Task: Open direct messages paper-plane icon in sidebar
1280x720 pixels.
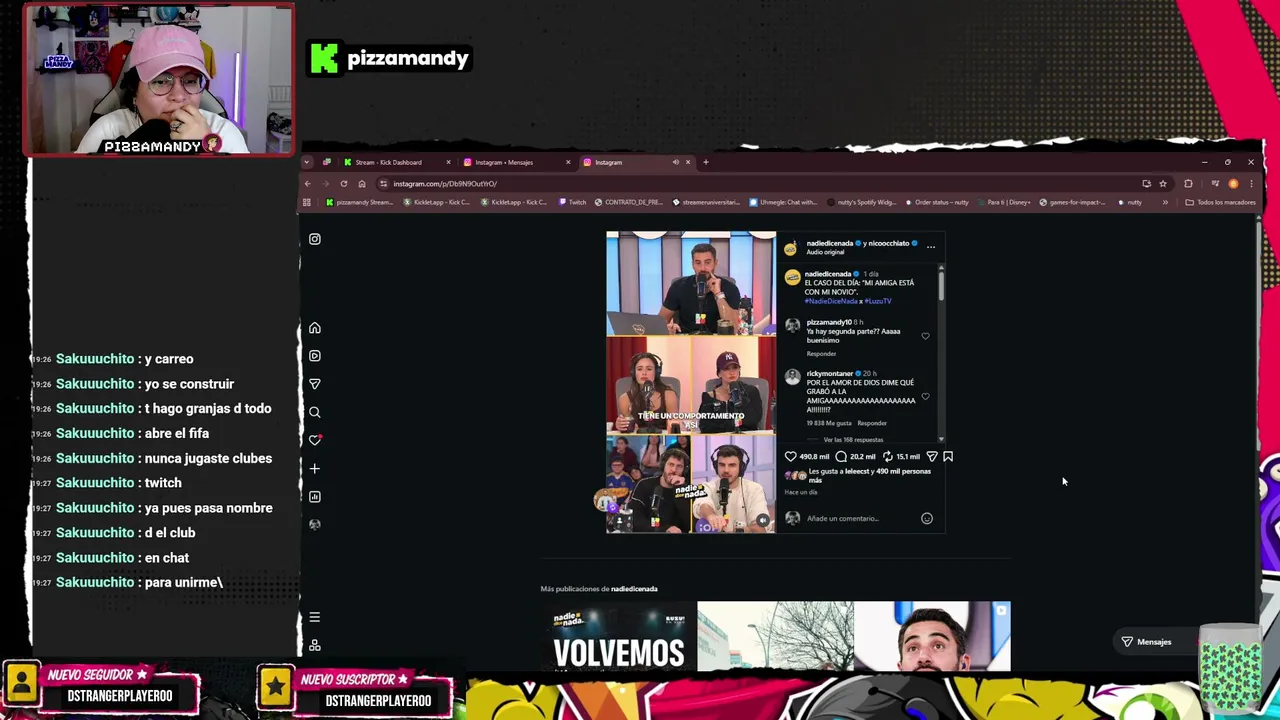Action: tap(314, 384)
